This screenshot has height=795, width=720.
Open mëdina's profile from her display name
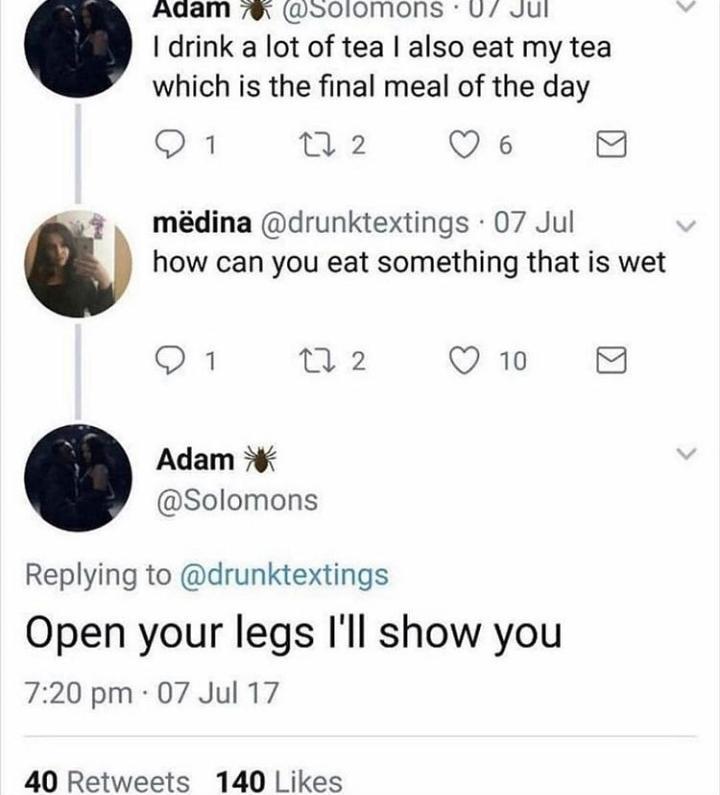[x=201, y=224]
